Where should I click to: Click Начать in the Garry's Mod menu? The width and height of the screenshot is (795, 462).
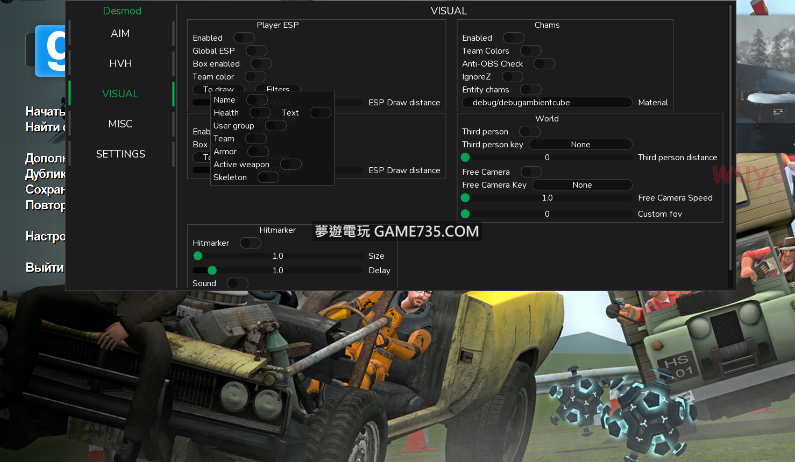[45, 112]
